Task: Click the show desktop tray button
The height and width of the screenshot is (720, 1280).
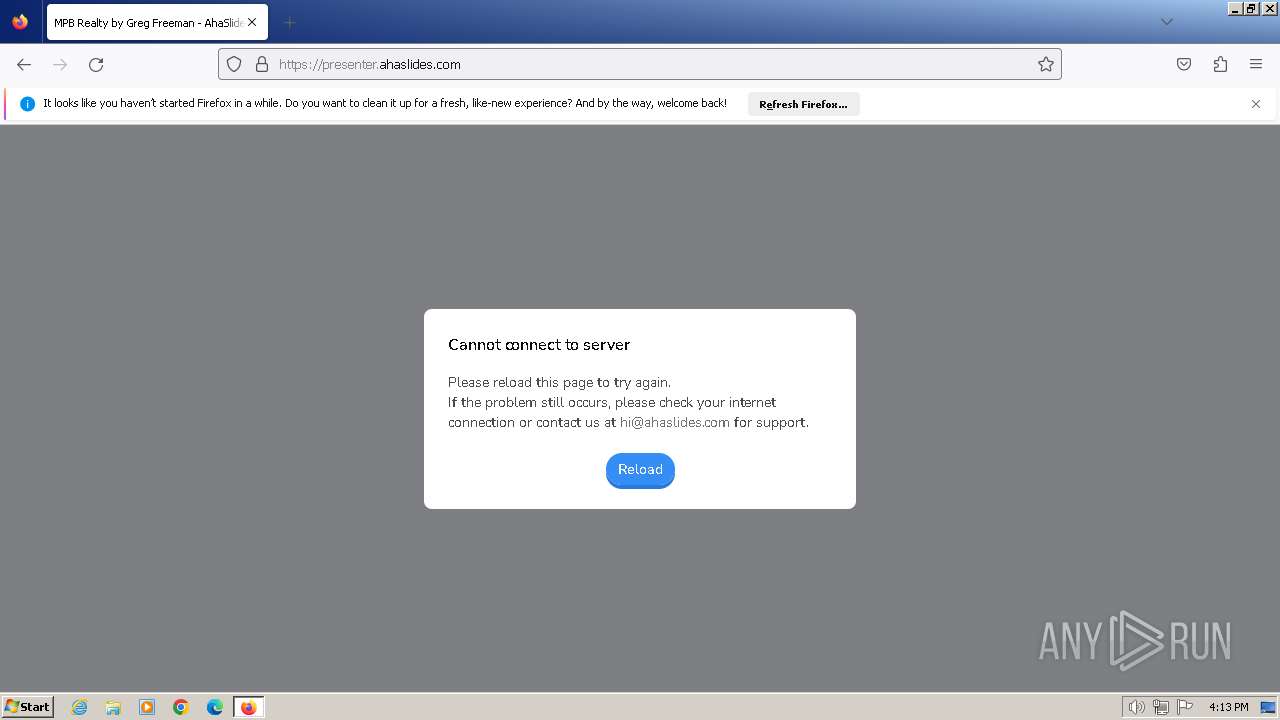Action: pyautogui.click(x=1268, y=707)
